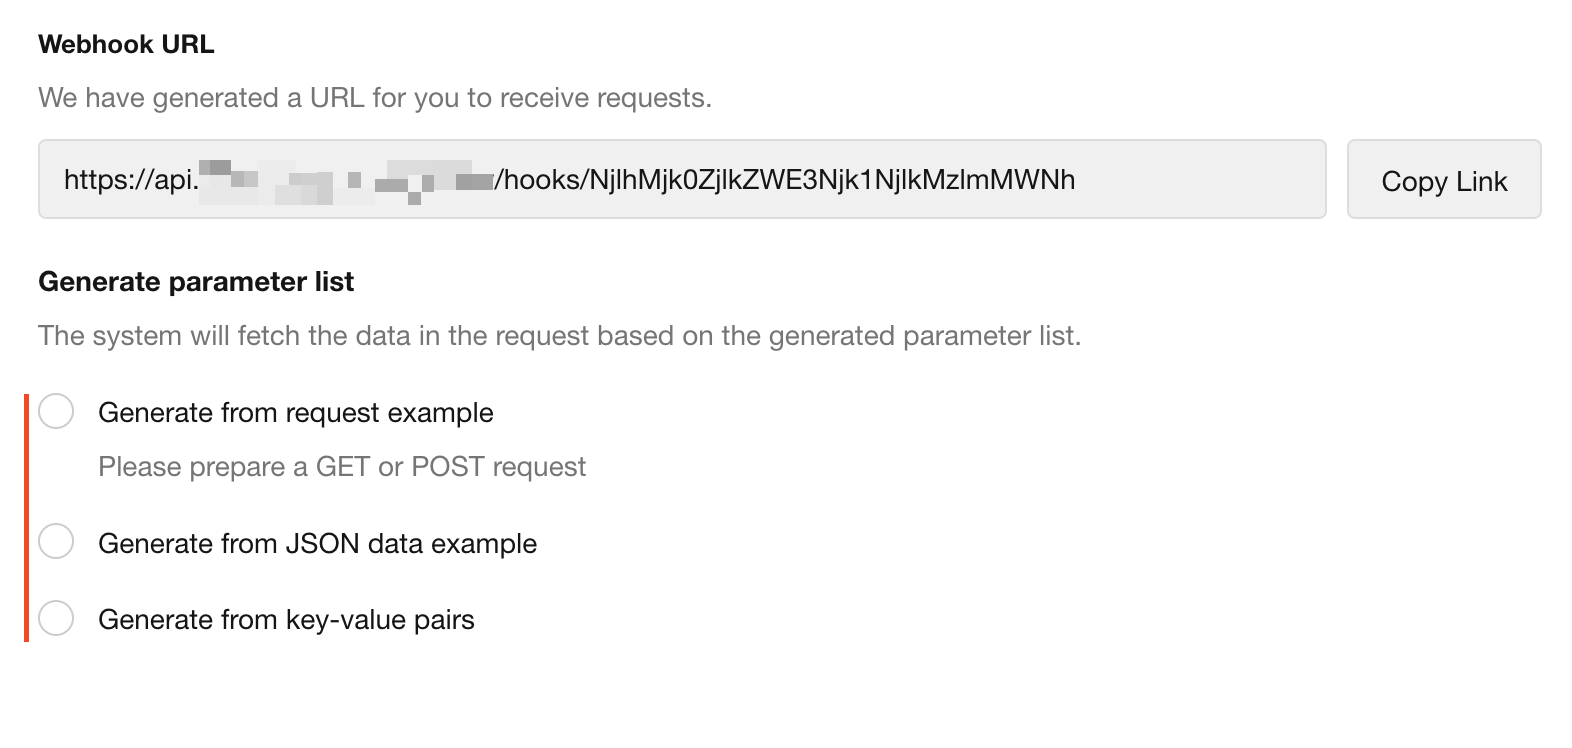The width and height of the screenshot is (1572, 748).
Task: Click the "We have generated a URL" description
Action: 374,98
